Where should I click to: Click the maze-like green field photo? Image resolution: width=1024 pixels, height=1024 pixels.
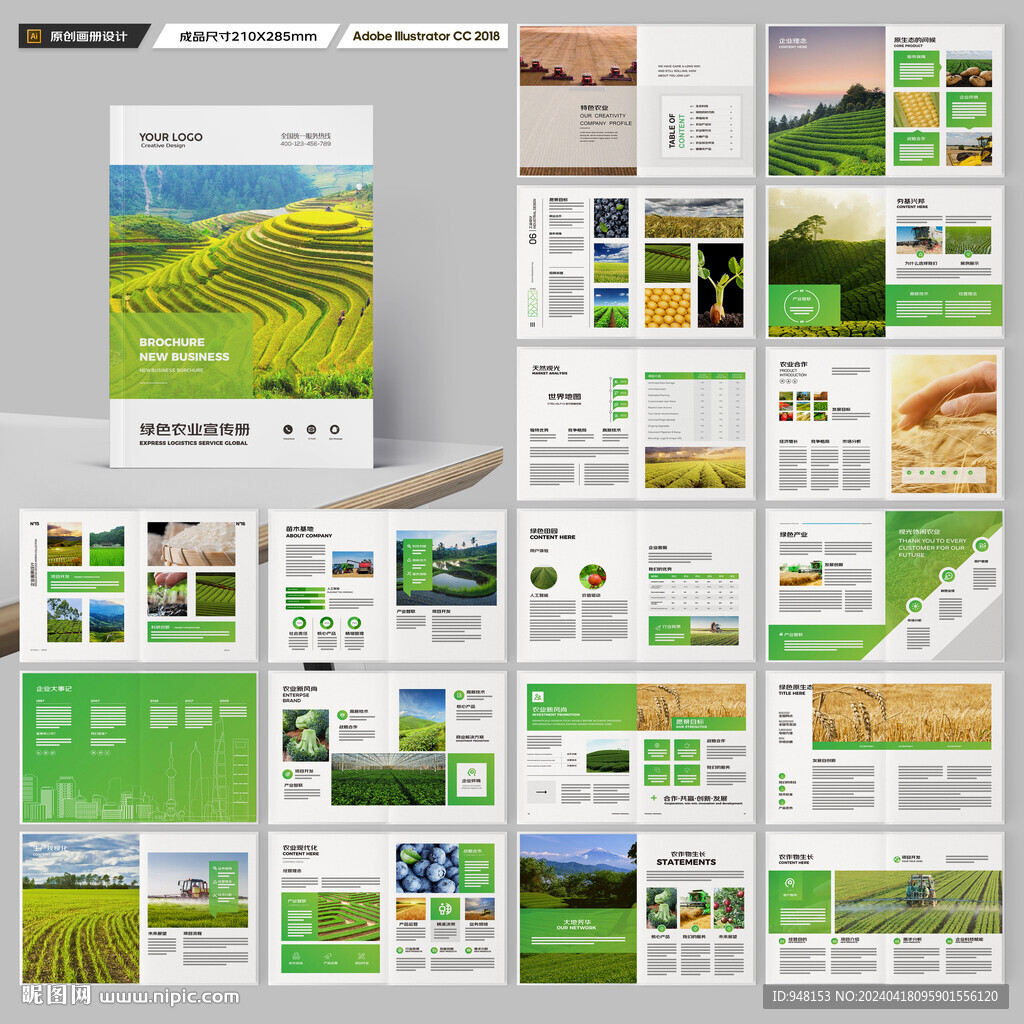click(348, 918)
